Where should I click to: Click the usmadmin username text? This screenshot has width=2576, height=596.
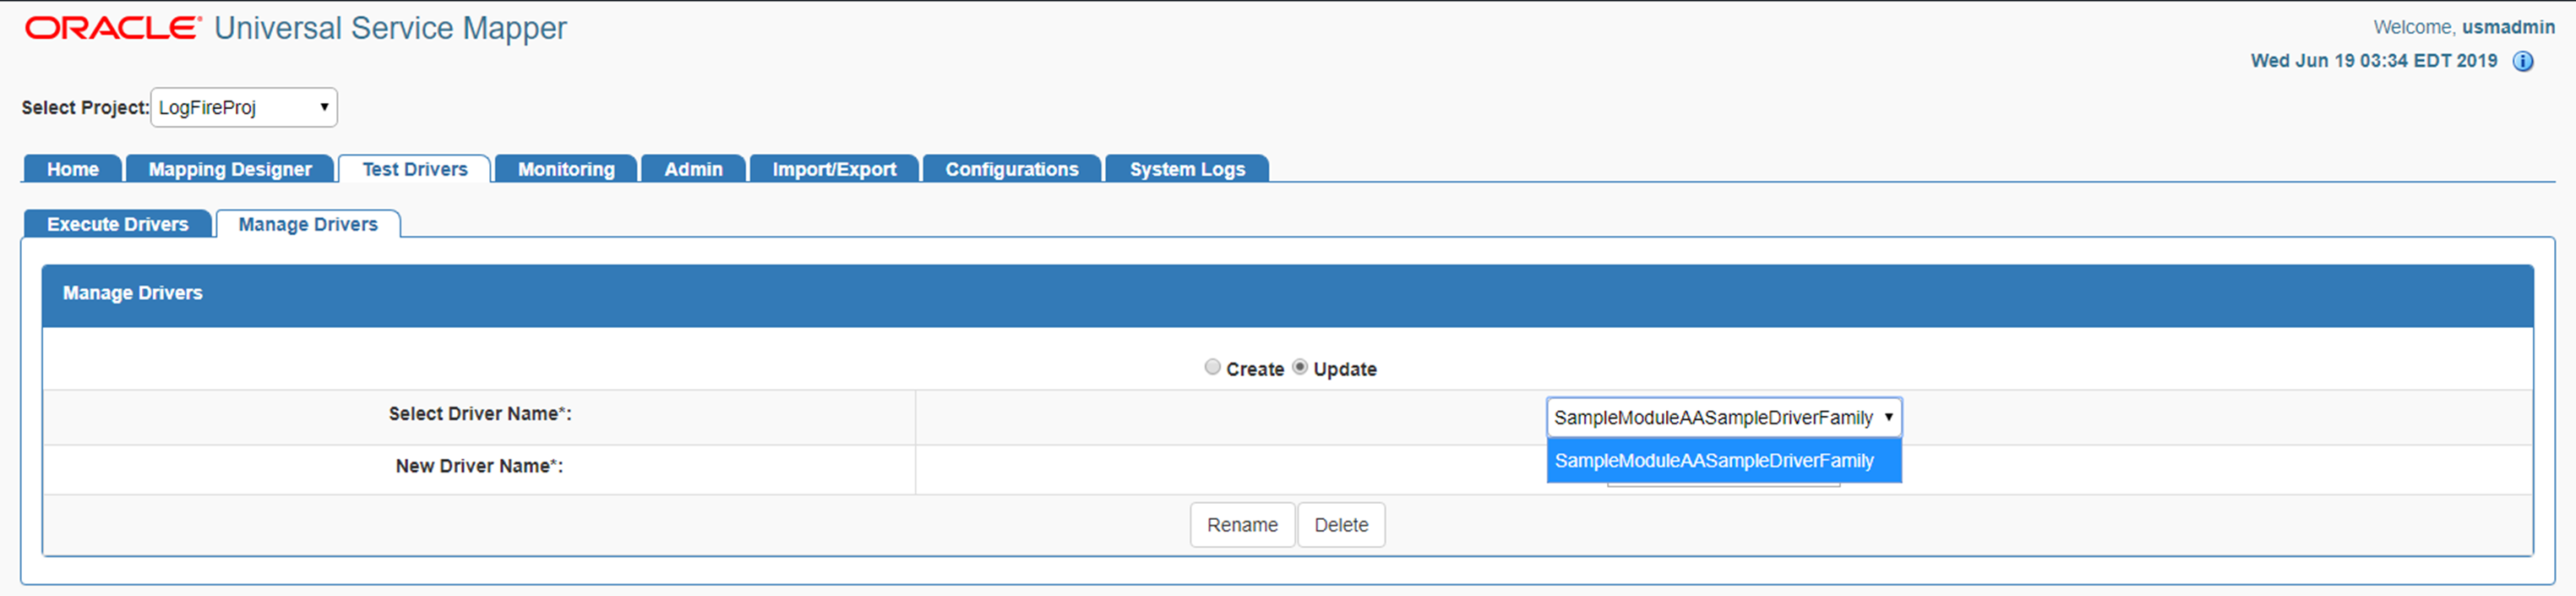point(2508,27)
